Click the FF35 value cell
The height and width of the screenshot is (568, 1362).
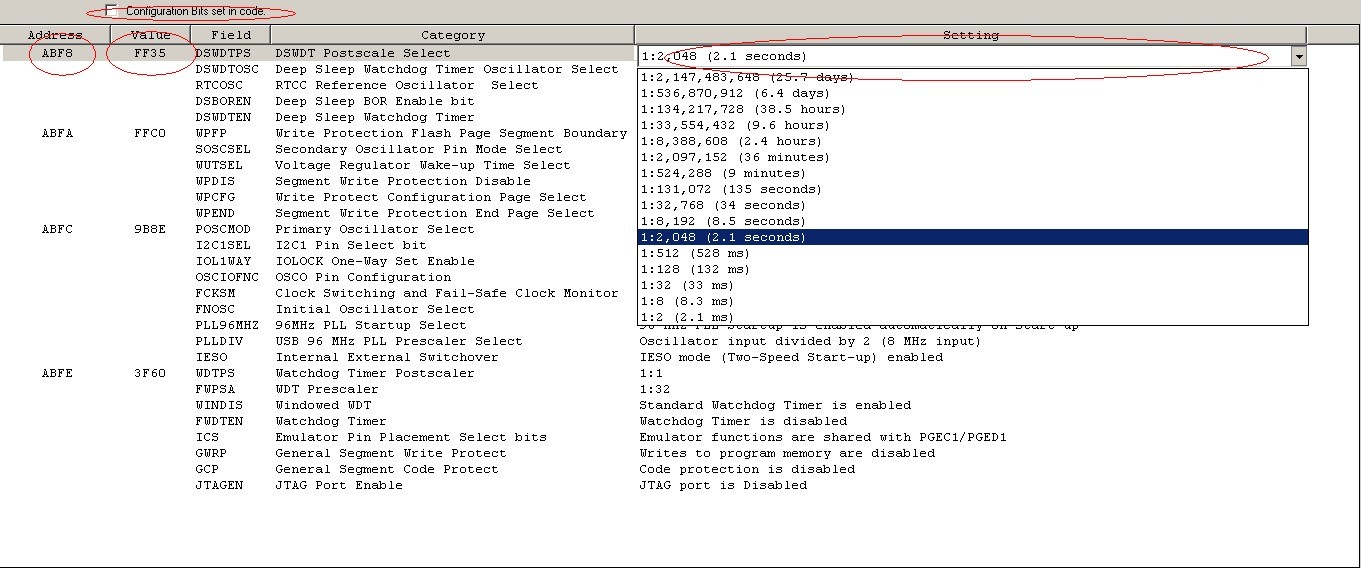point(150,53)
